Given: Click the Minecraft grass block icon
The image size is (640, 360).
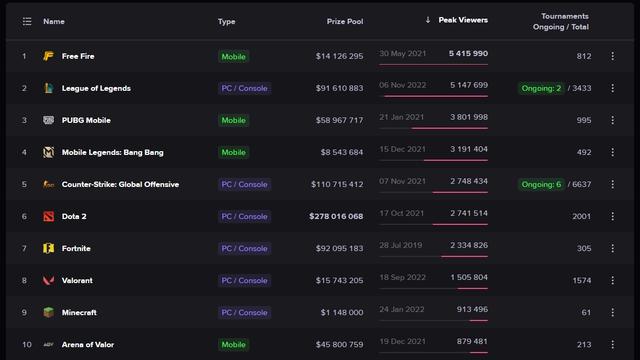Looking at the screenshot, I should tap(48, 312).
